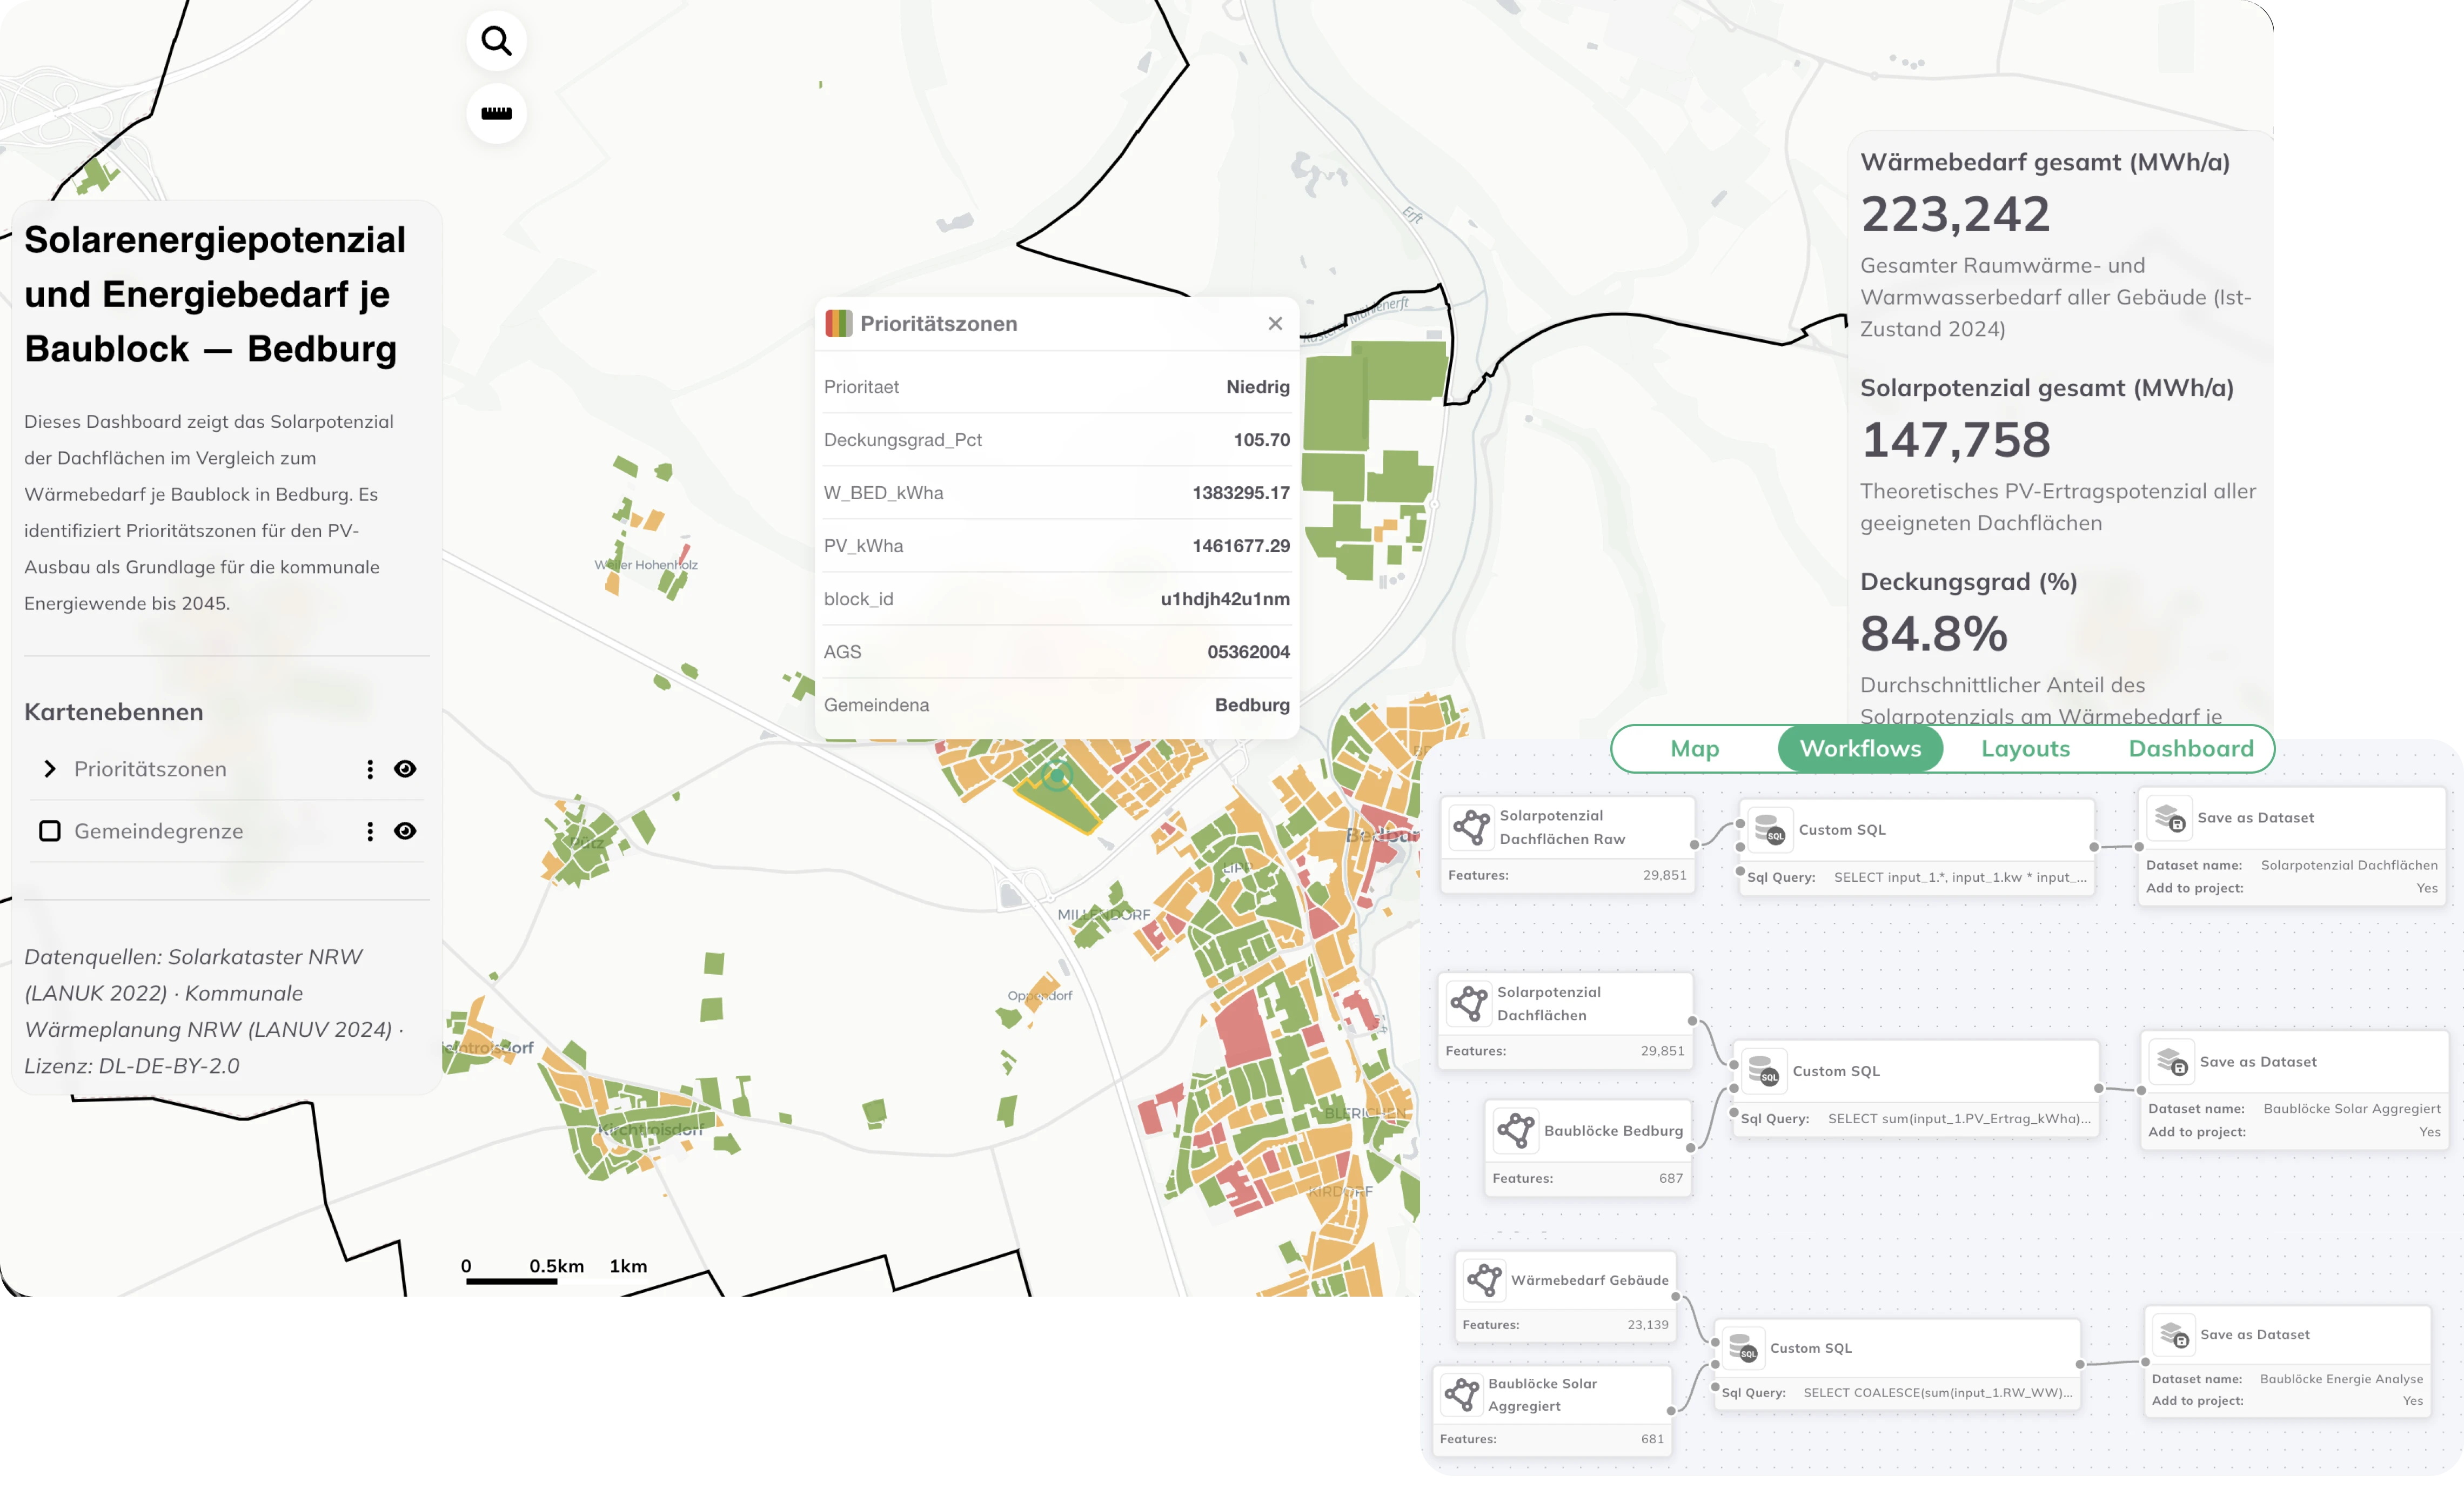Open Gemeindegrenze layer options menu
This screenshot has width=2464, height=1489.
(370, 831)
